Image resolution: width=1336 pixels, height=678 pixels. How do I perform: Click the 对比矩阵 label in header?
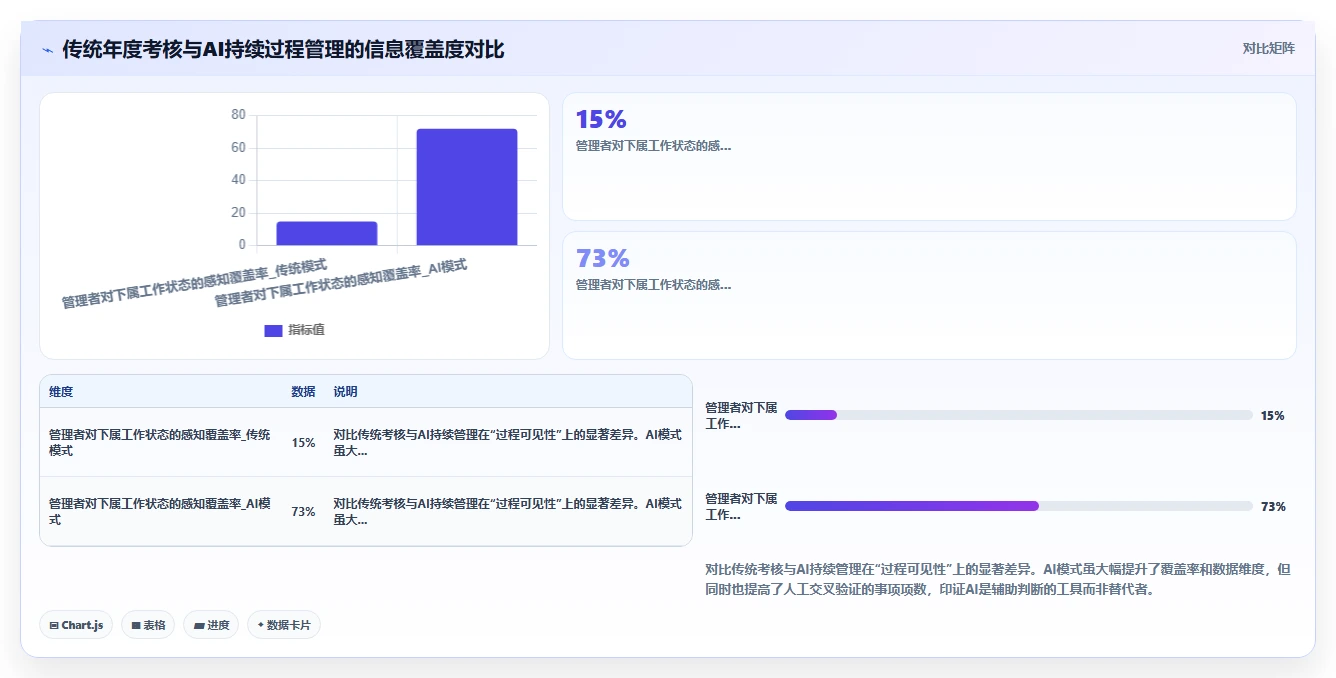pos(1268,48)
